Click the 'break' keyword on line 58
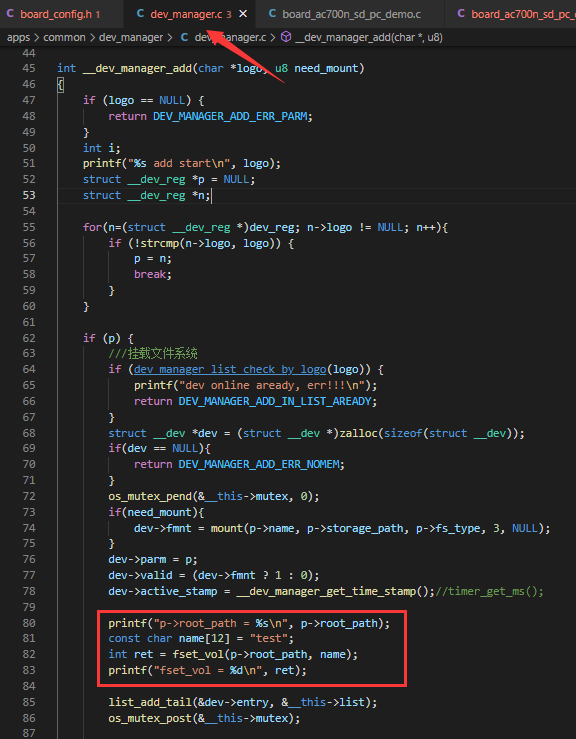 tap(149, 274)
